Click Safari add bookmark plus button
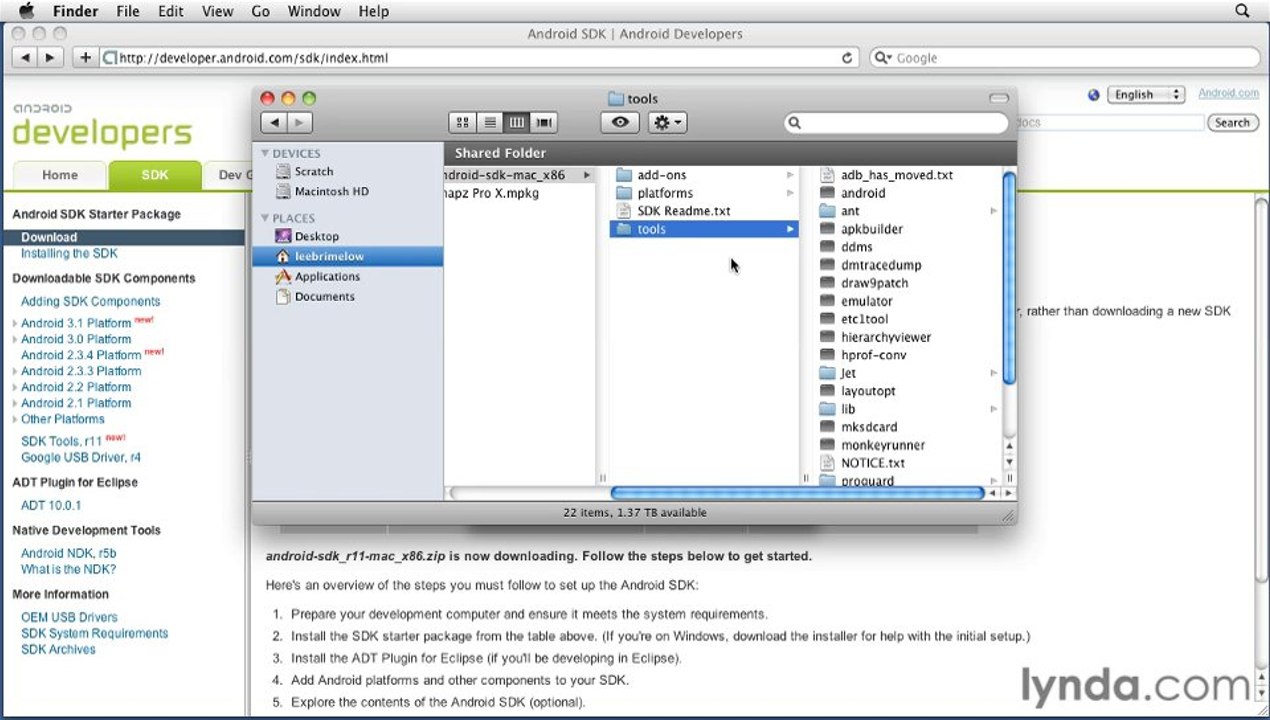The width and height of the screenshot is (1270, 720). (85, 58)
